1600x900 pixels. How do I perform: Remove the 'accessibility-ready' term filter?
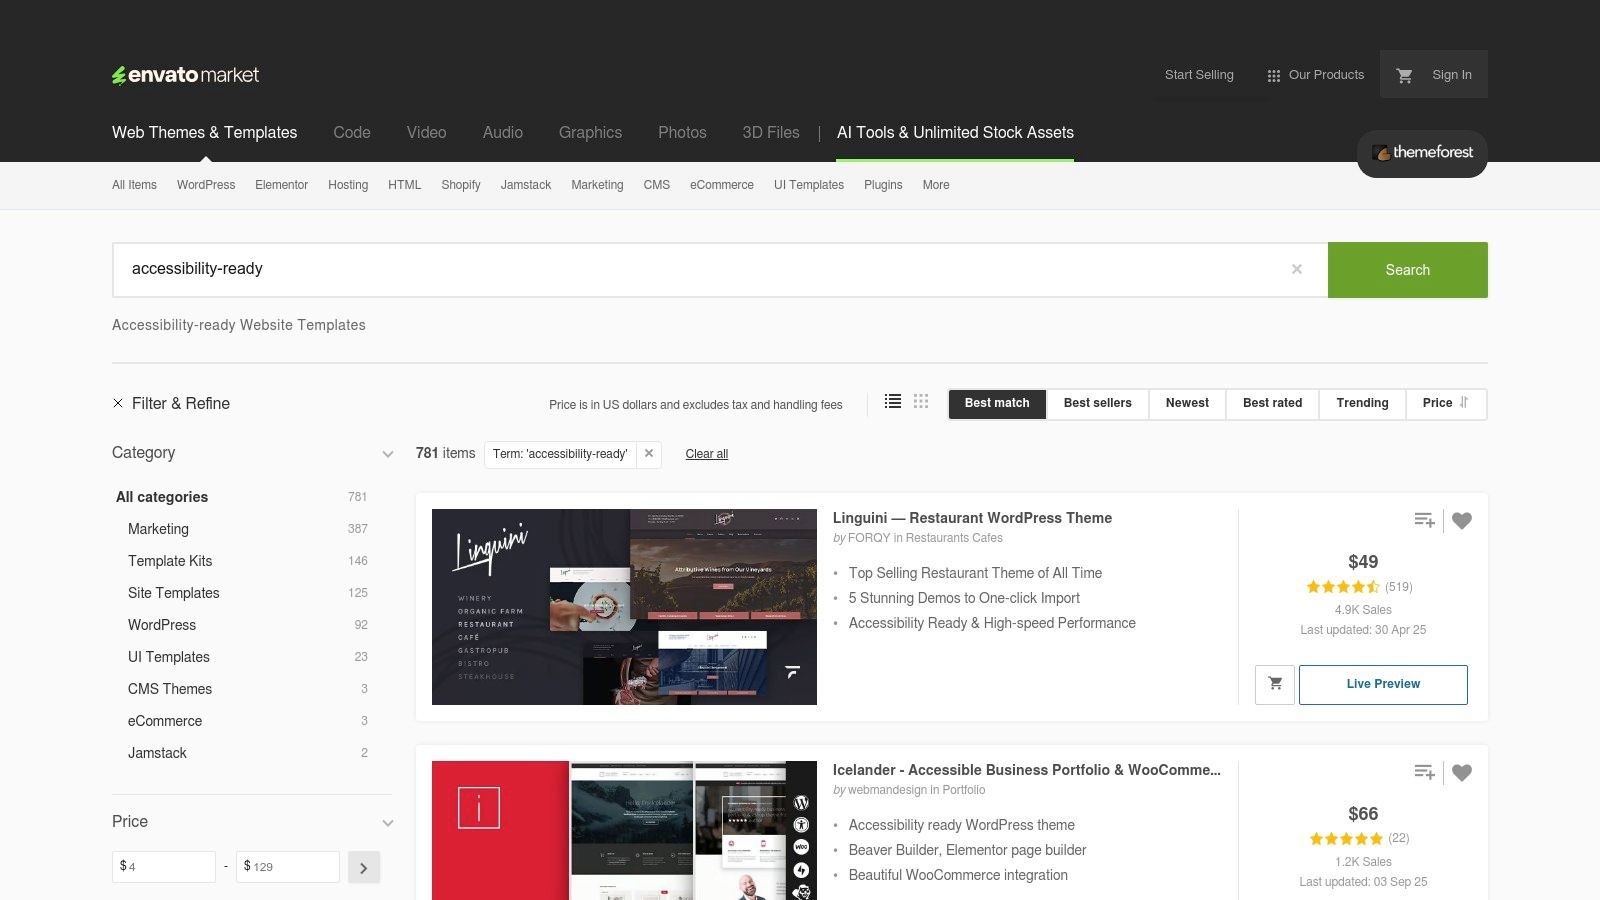pyautogui.click(x=649, y=453)
